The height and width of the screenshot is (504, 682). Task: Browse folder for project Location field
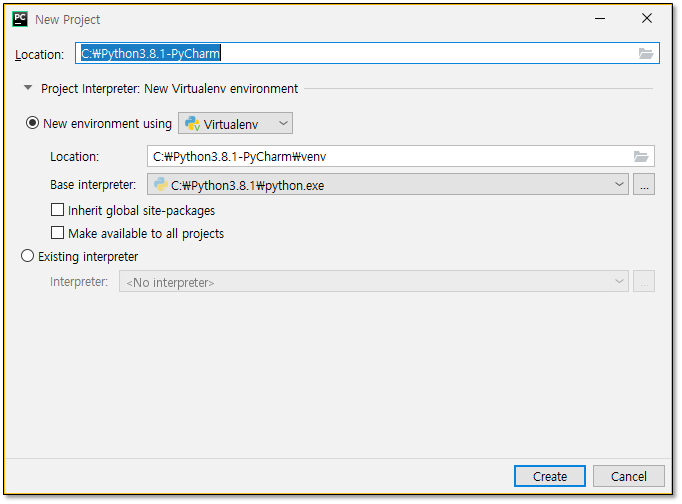(645, 53)
